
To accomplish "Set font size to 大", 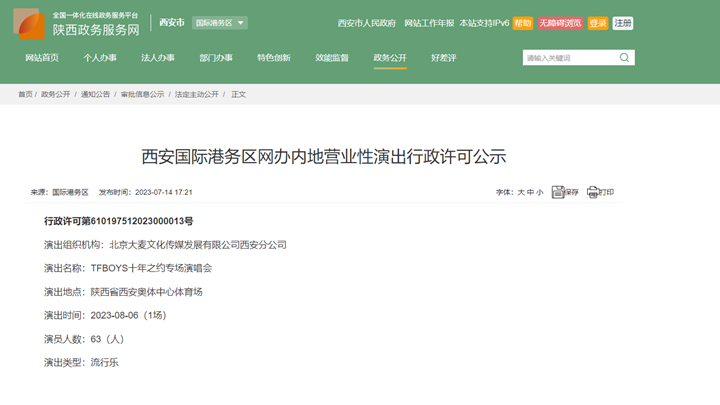I will tap(521, 192).
